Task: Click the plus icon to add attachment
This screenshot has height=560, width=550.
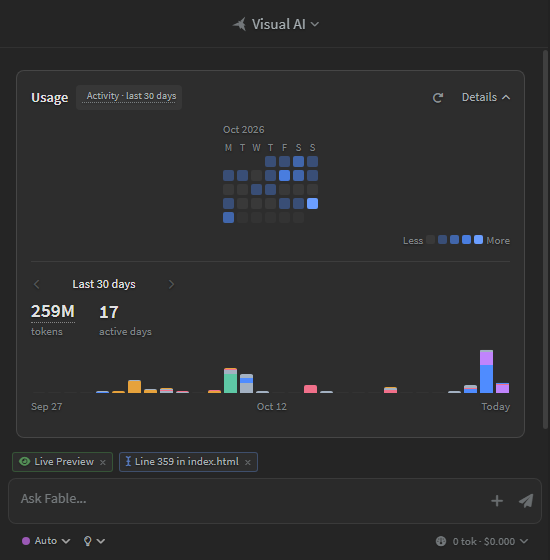Action: tap(497, 501)
